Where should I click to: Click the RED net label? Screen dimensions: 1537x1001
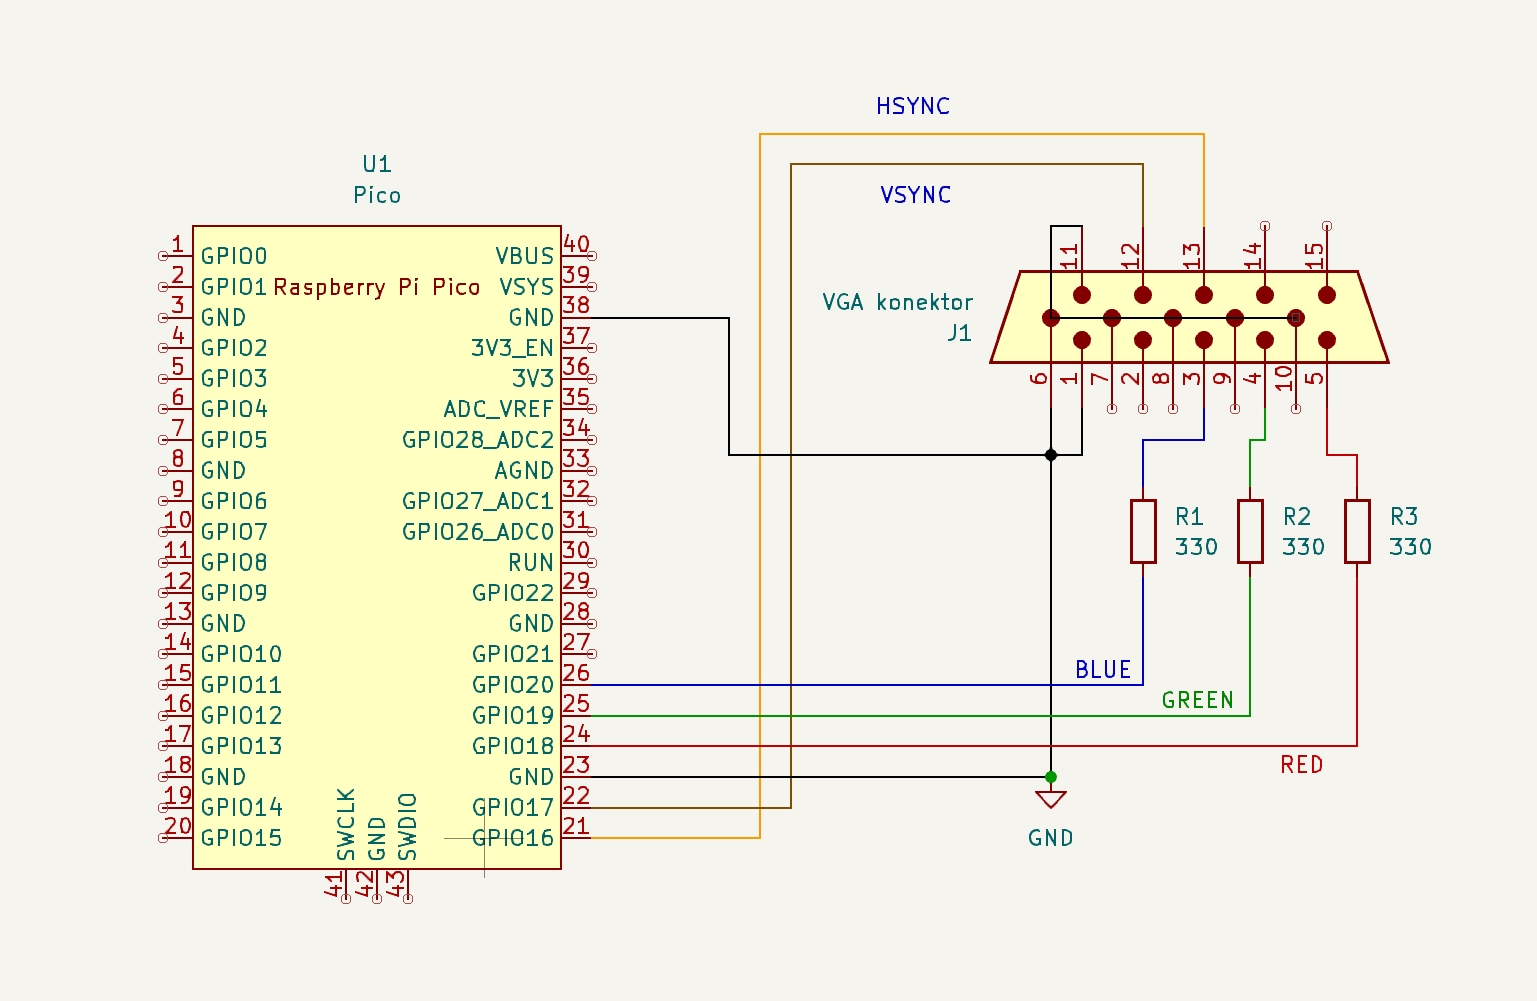[1302, 764]
